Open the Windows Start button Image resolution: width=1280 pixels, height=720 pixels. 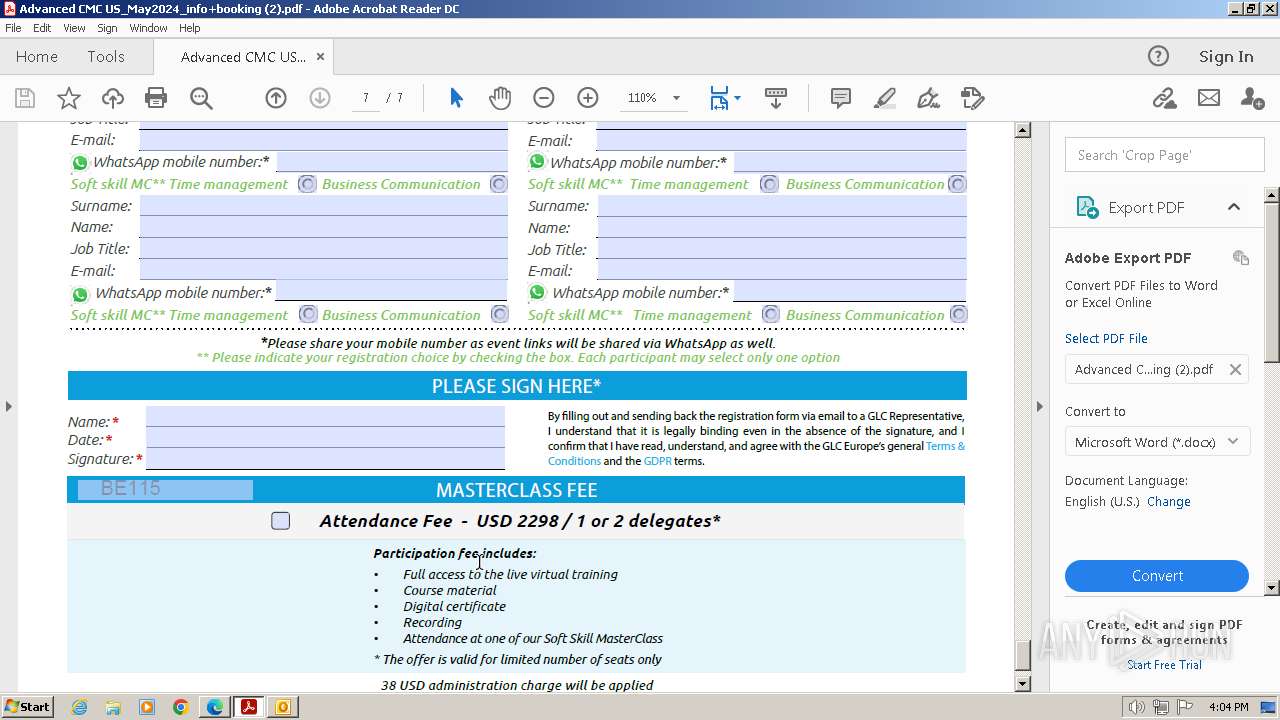click(27, 707)
